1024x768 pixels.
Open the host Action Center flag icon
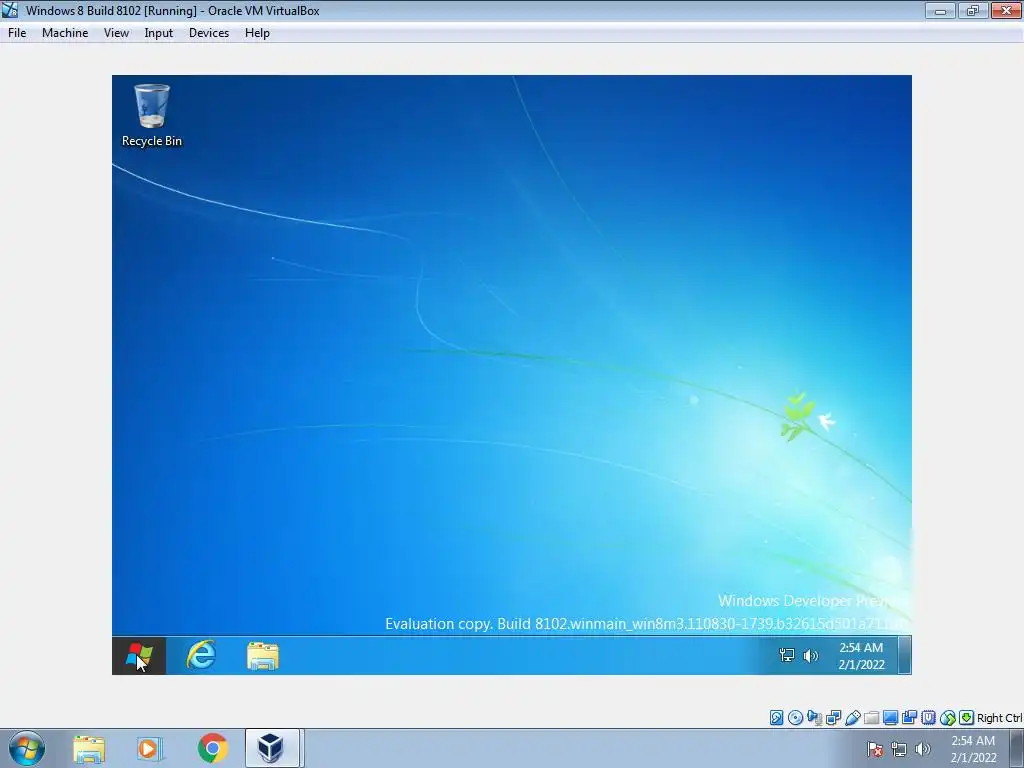click(x=875, y=749)
